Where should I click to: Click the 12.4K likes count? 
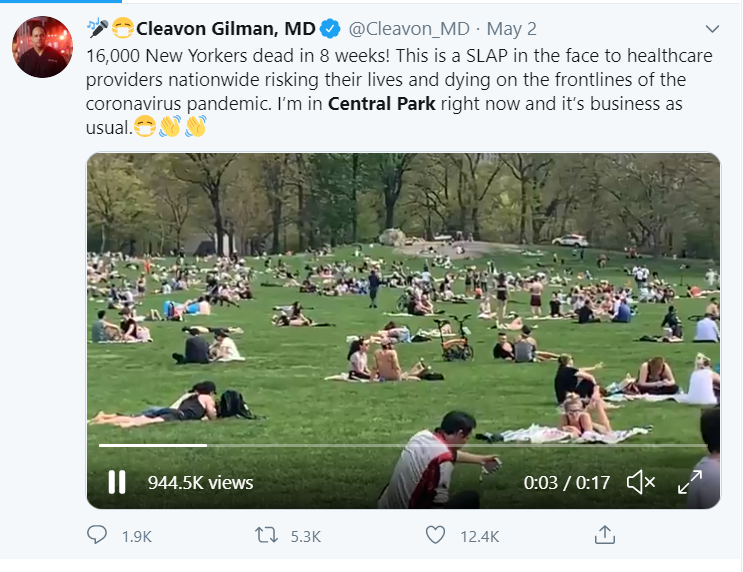(479, 537)
